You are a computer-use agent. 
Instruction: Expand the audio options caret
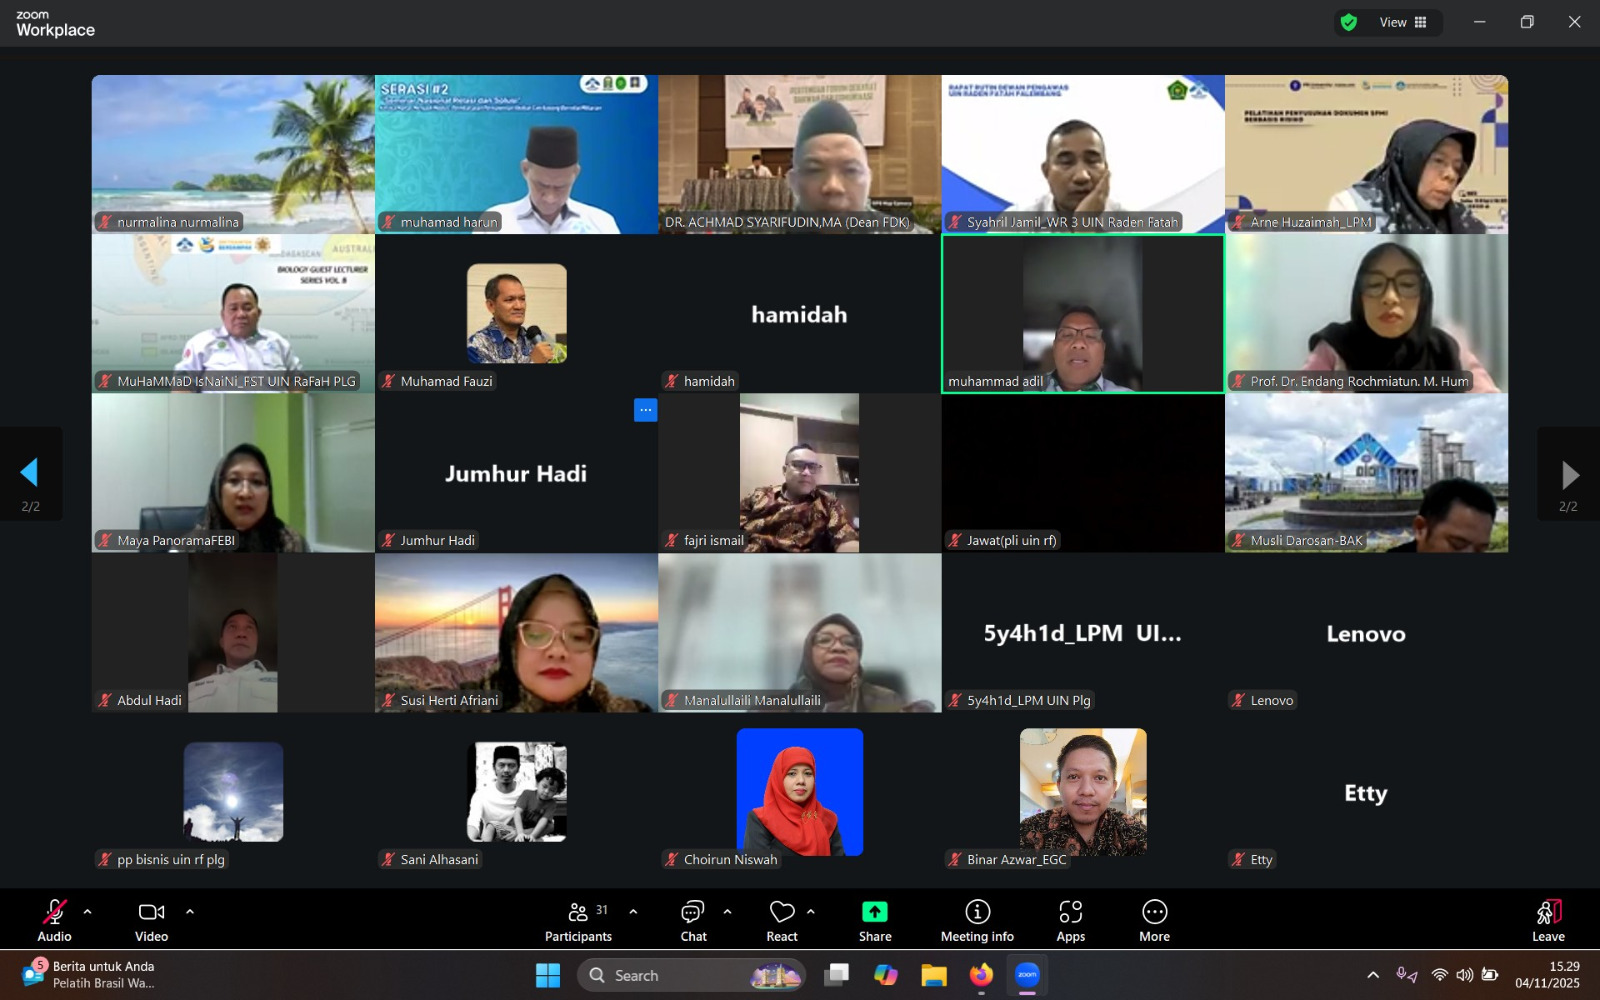tap(87, 911)
